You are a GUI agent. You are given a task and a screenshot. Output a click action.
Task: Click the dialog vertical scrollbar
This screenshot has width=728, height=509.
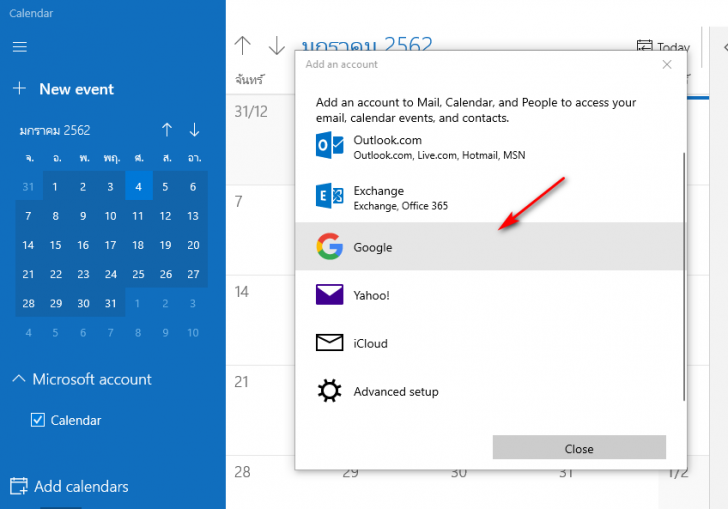tap(683, 276)
